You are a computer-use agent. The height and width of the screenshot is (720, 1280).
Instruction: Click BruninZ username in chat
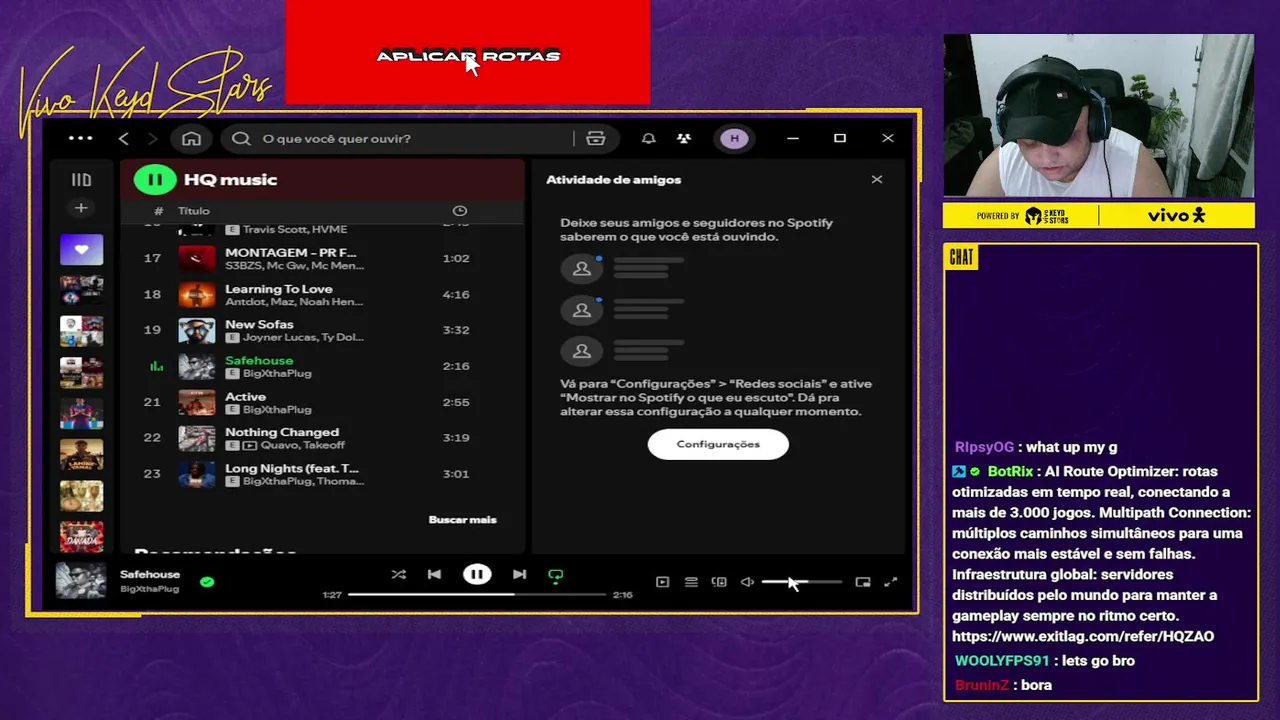click(982, 685)
